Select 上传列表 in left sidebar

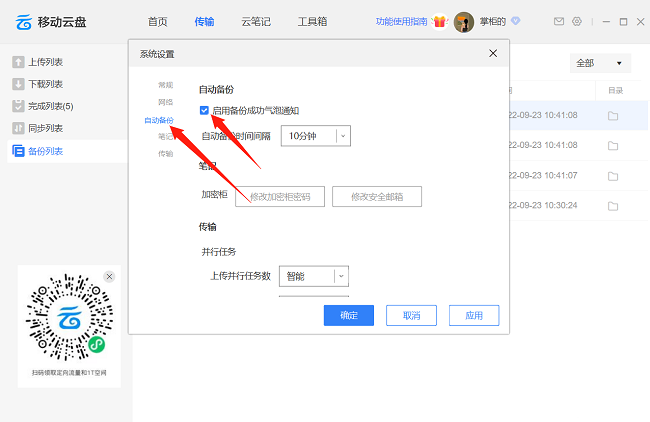click(x=45, y=62)
